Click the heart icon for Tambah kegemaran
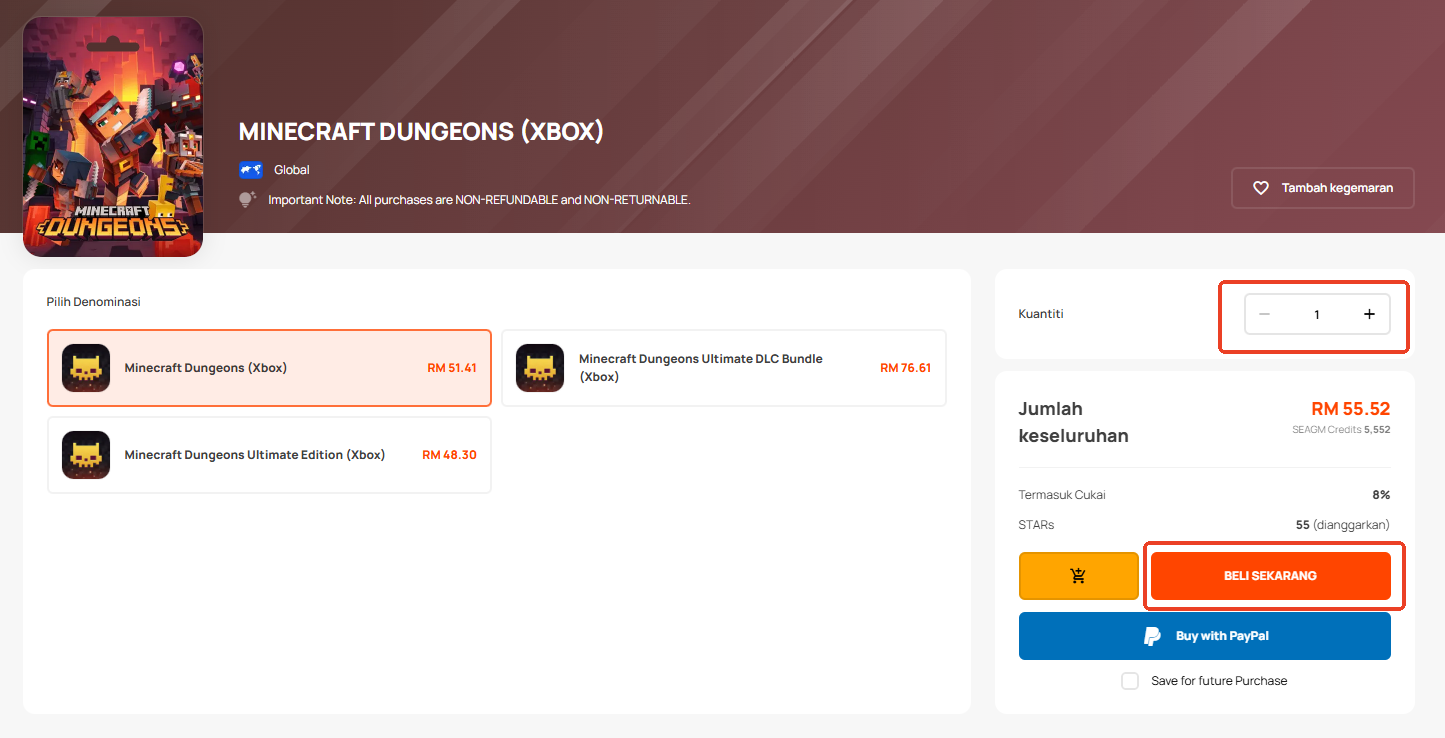Image resolution: width=1445 pixels, height=738 pixels. [x=1261, y=188]
